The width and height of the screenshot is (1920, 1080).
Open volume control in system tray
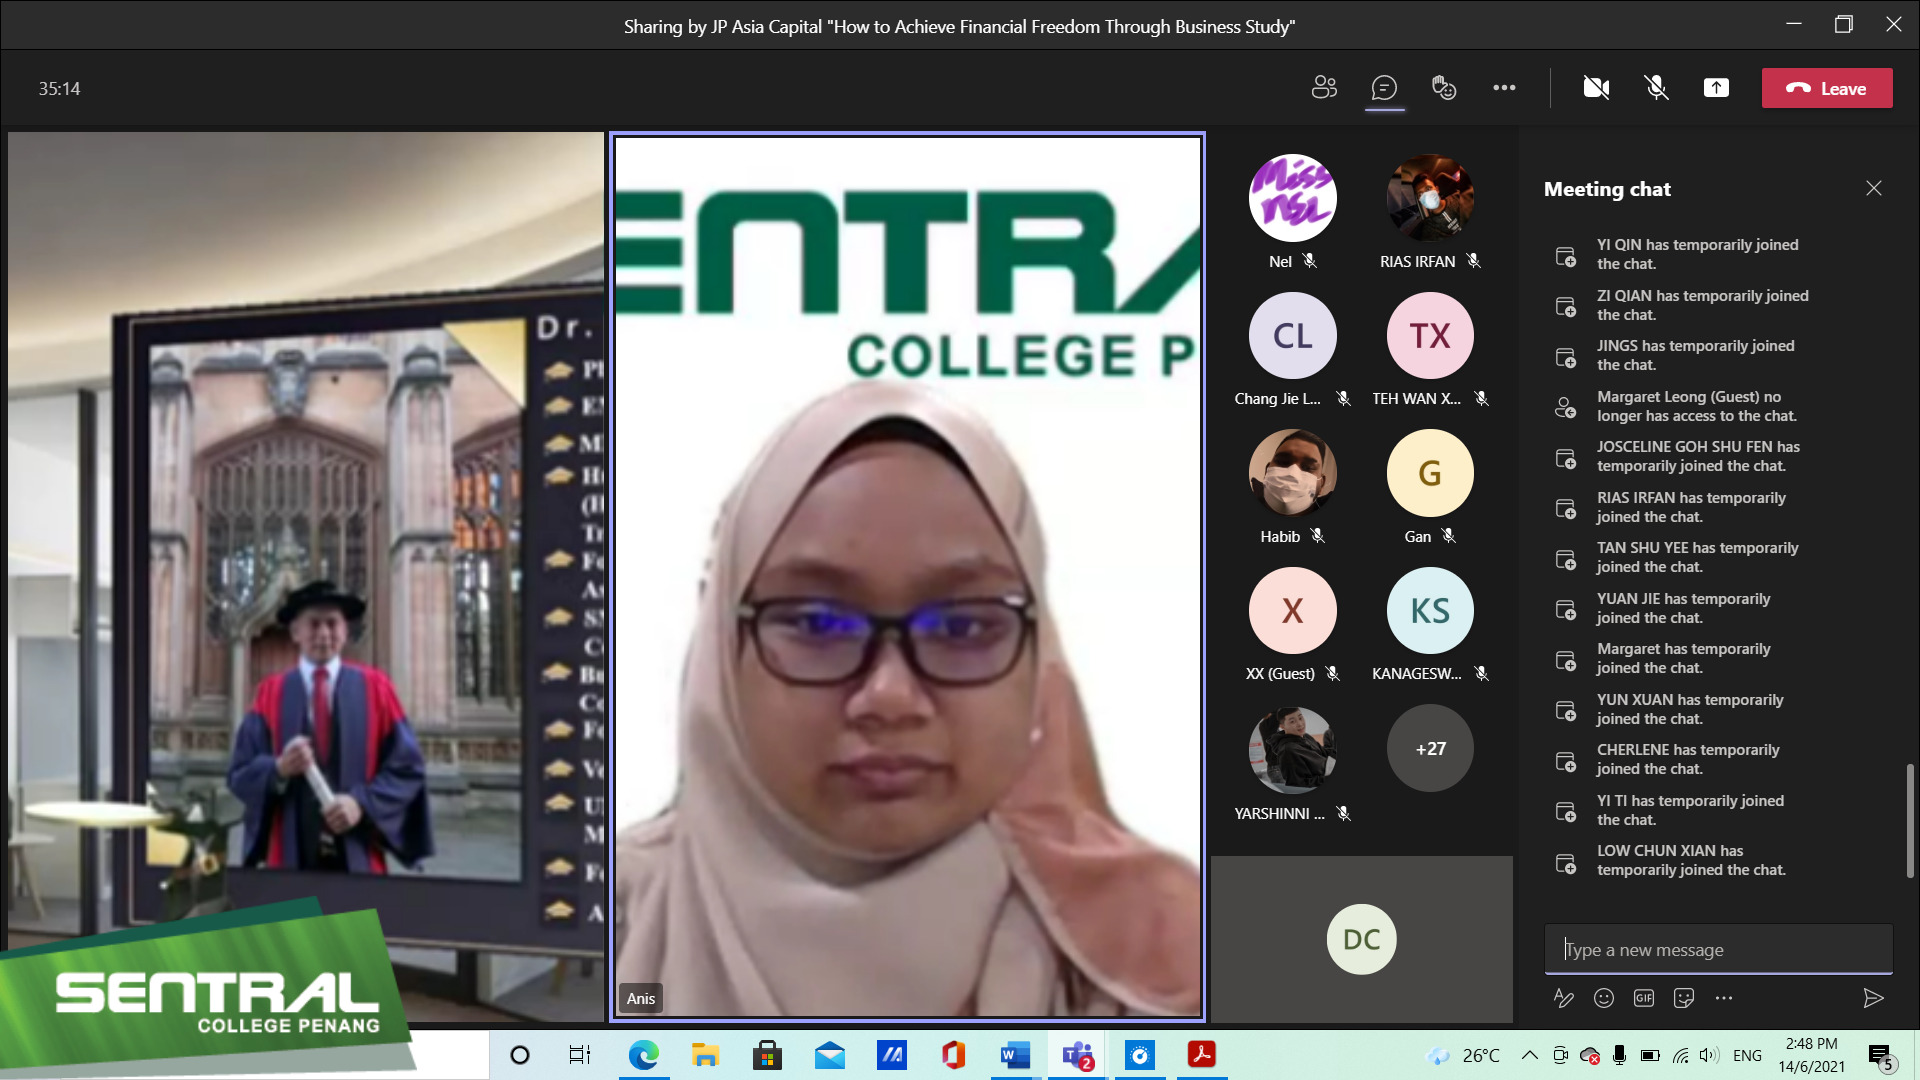(1710, 1055)
